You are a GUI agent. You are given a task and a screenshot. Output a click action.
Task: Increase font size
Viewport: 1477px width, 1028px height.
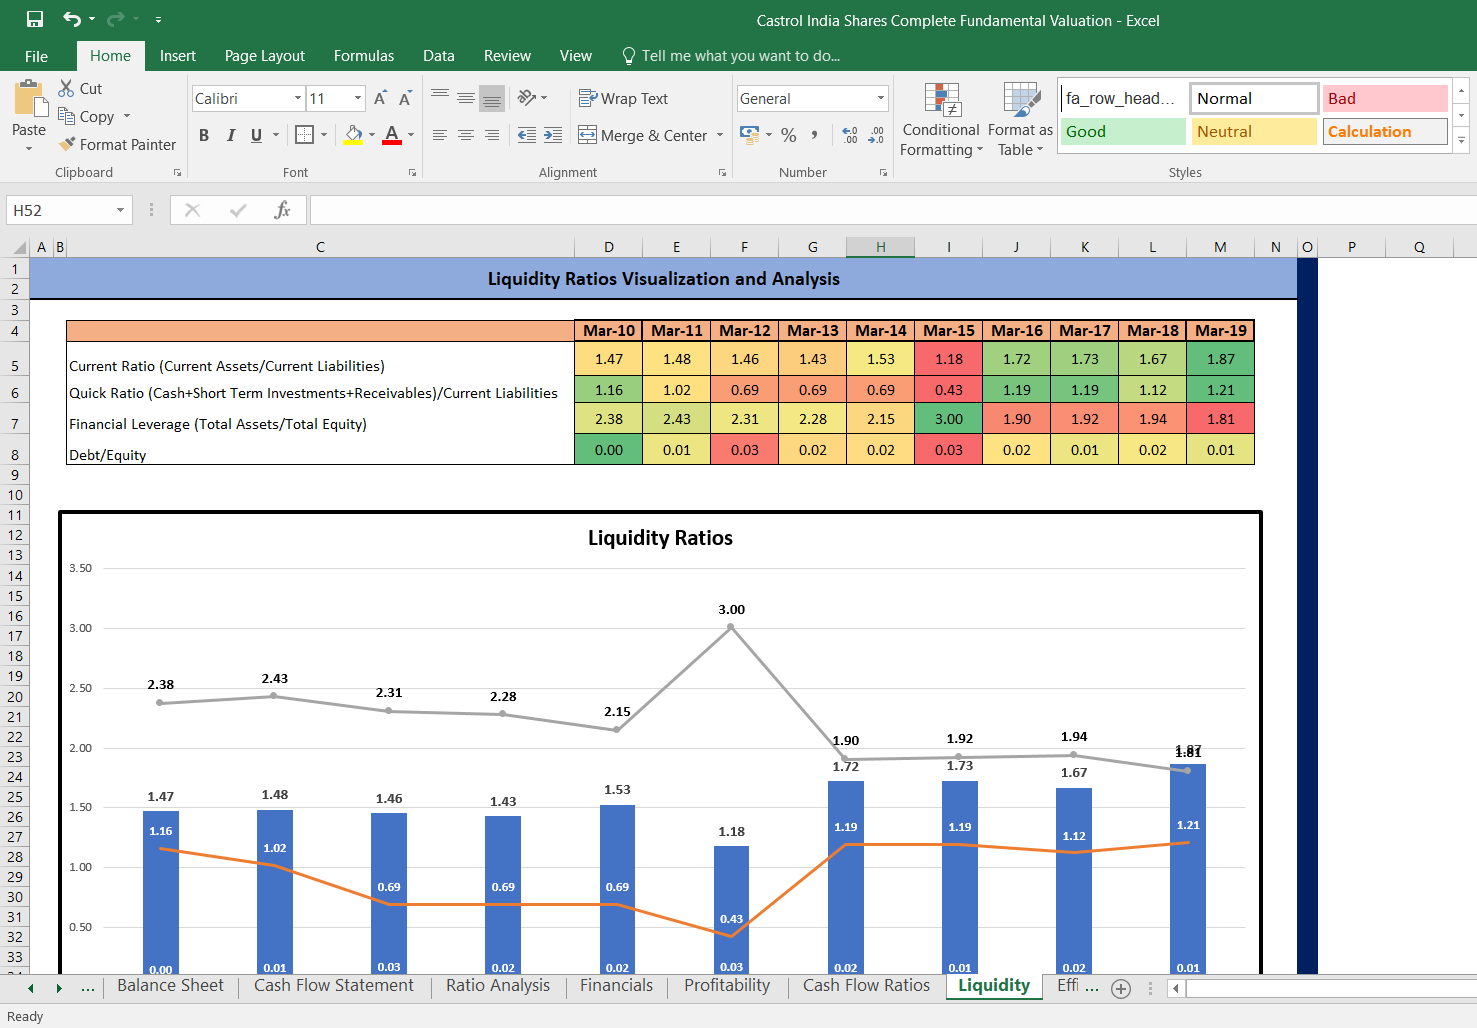(380, 98)
